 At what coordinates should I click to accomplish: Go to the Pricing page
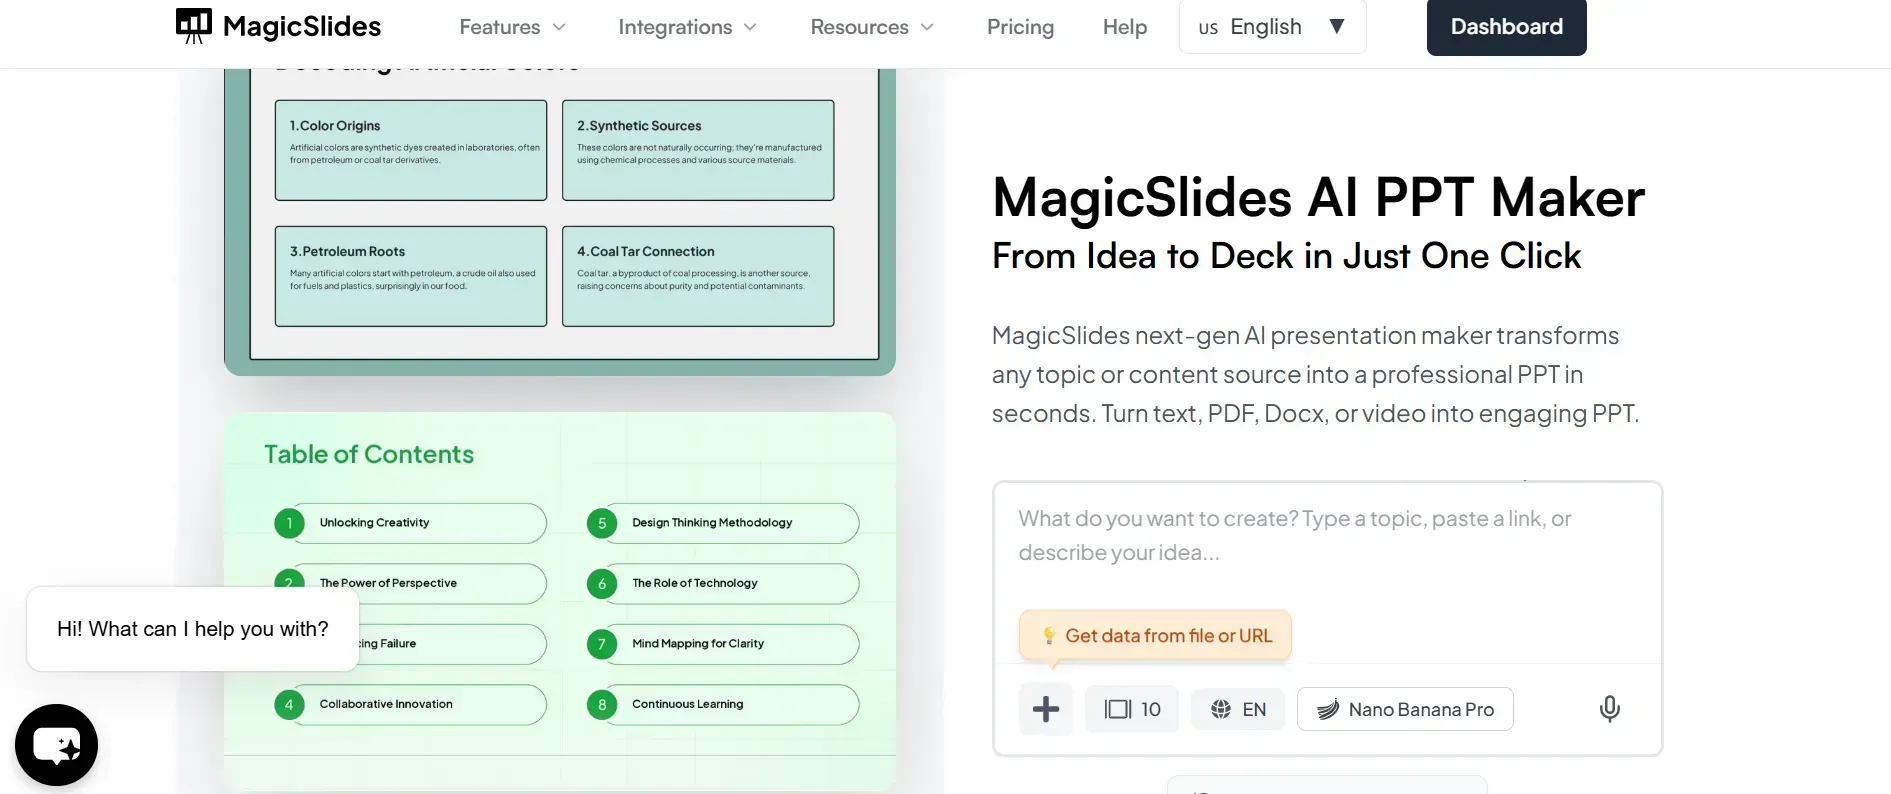tap(1020, 27)
